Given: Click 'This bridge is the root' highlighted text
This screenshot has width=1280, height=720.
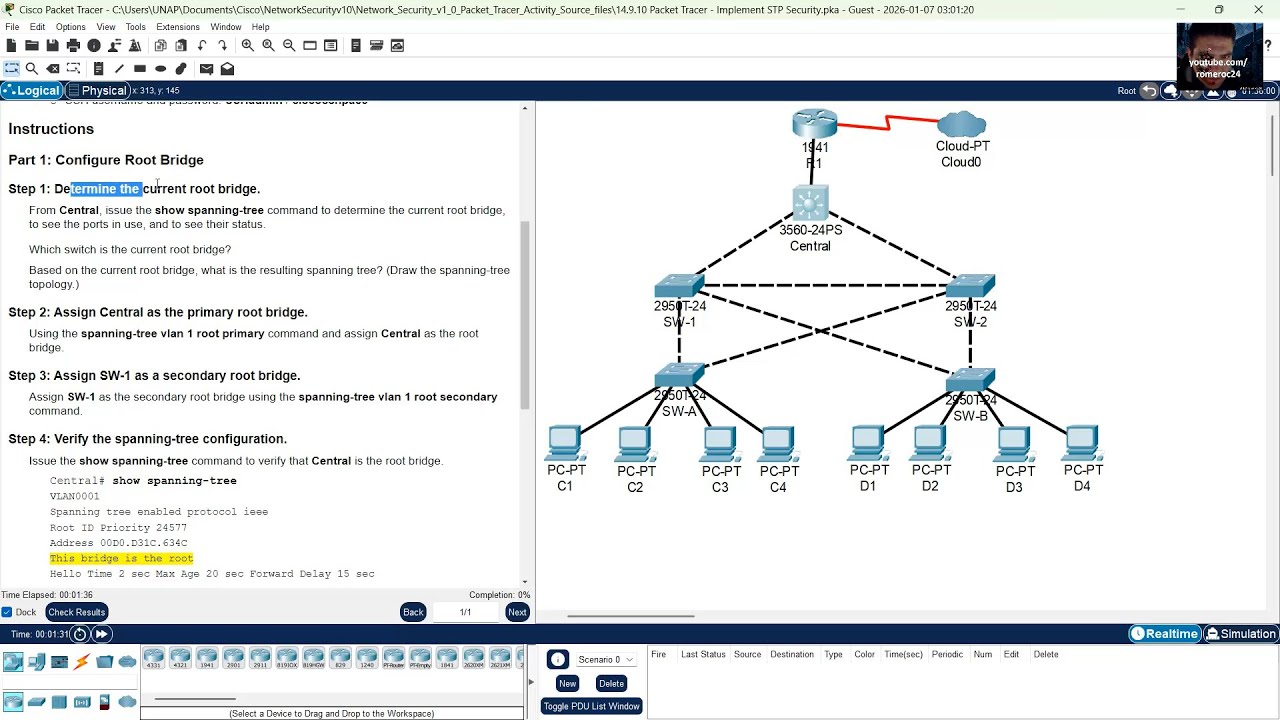Looking at the screenshot, I should [121, 558].
